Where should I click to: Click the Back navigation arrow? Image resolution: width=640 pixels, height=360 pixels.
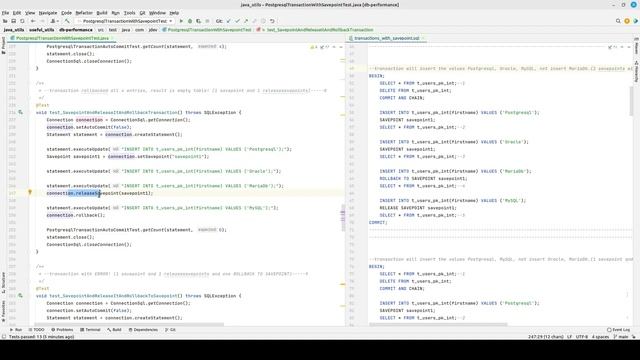[x=33, y=21]
